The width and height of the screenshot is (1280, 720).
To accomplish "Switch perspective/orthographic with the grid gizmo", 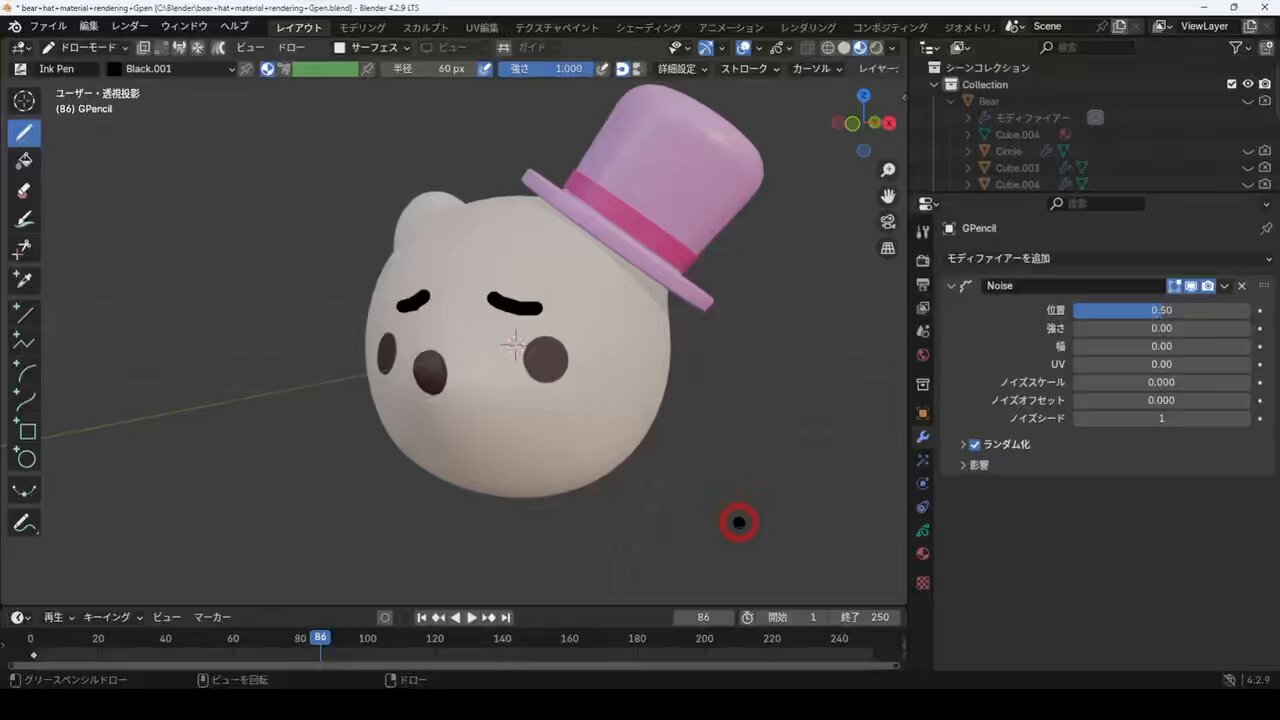I will [x=888, y=248].
